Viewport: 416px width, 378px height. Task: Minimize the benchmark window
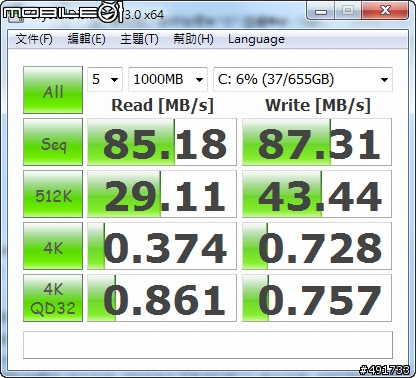[x=321, y=11]
